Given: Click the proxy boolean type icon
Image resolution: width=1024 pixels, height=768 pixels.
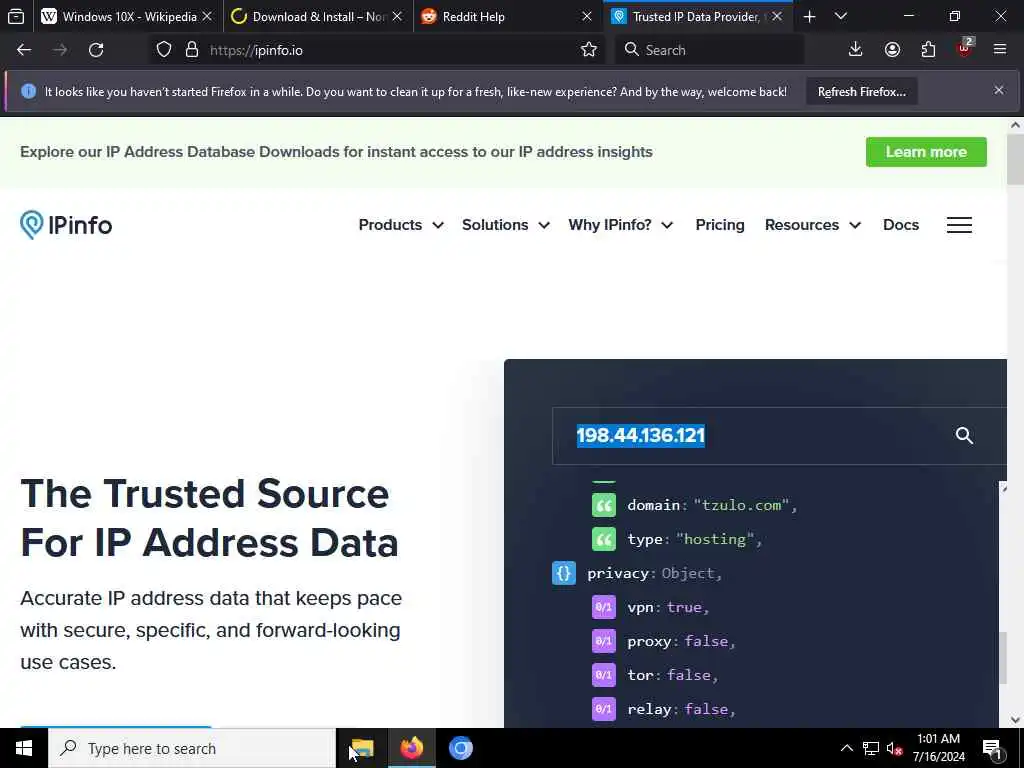Looking at the screenshot, I should pyautogui.click(x=603, y=641).
